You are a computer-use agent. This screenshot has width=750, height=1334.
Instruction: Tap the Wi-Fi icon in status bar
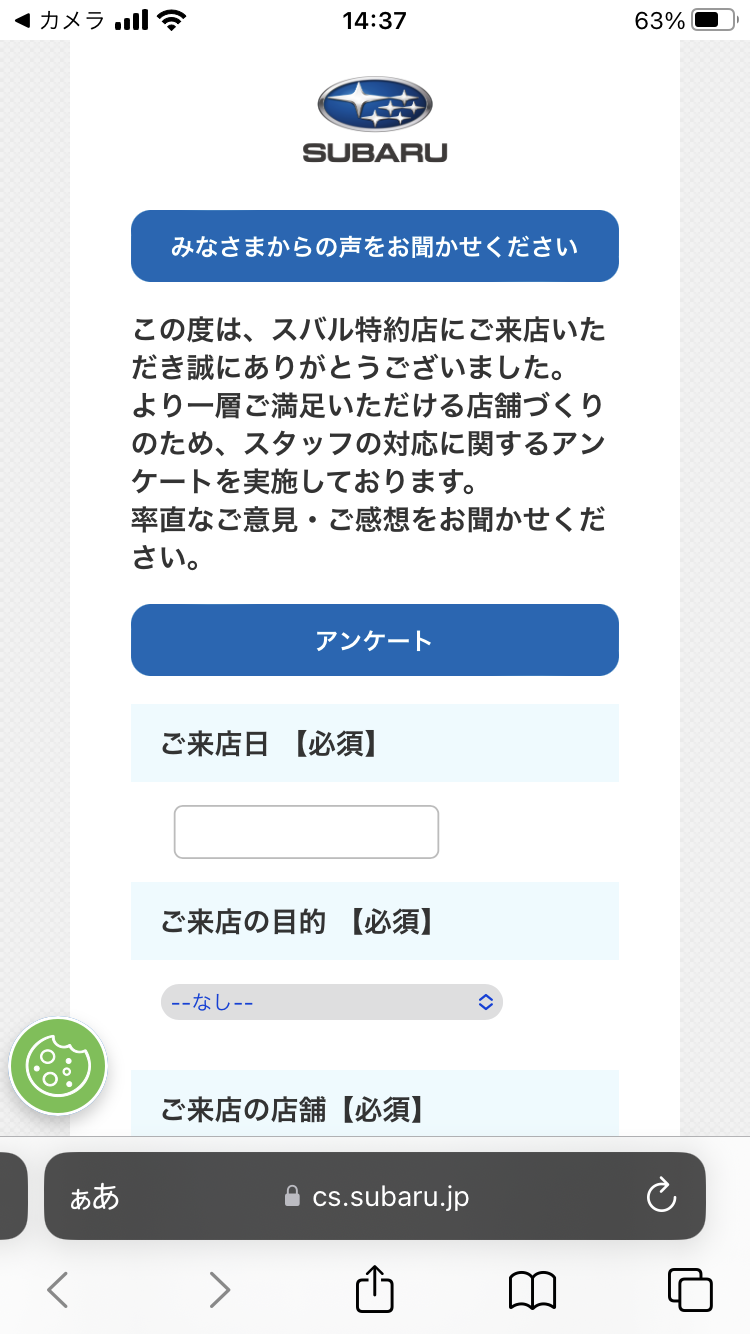pyautogui.click(x=172, y=21)
